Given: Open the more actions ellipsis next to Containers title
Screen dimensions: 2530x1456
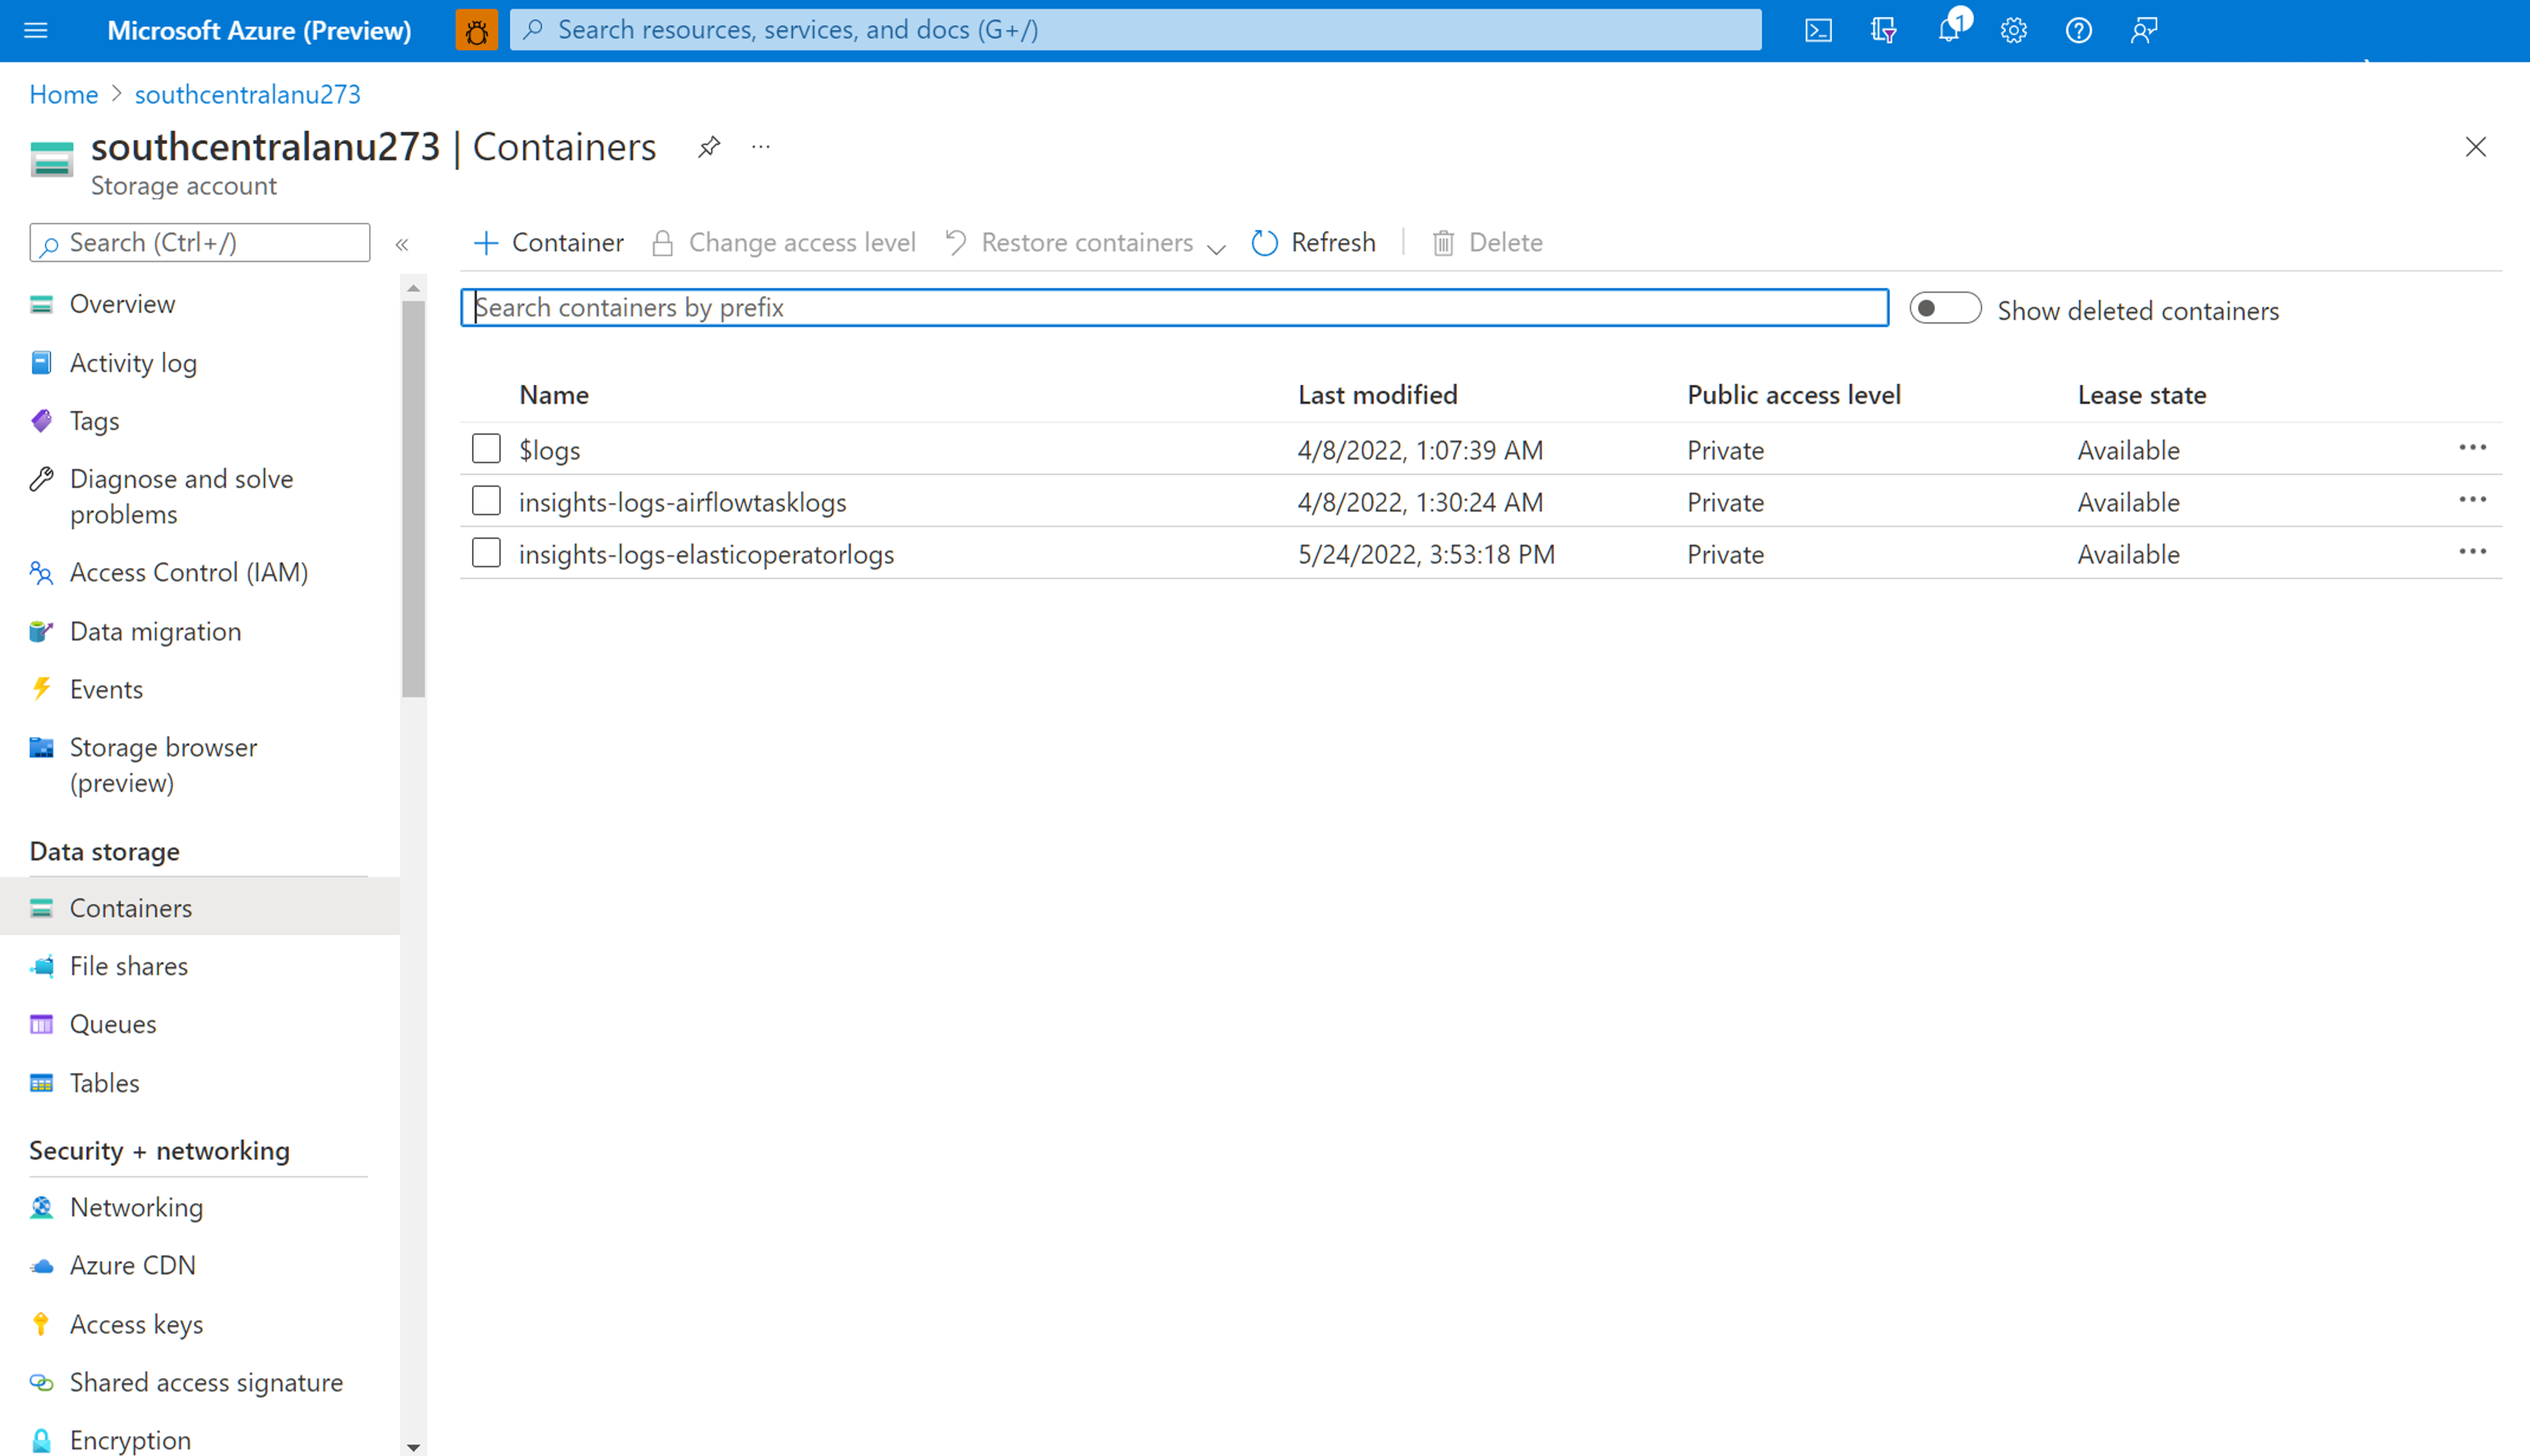Looking at the screenshot, I should pos(760,146).
